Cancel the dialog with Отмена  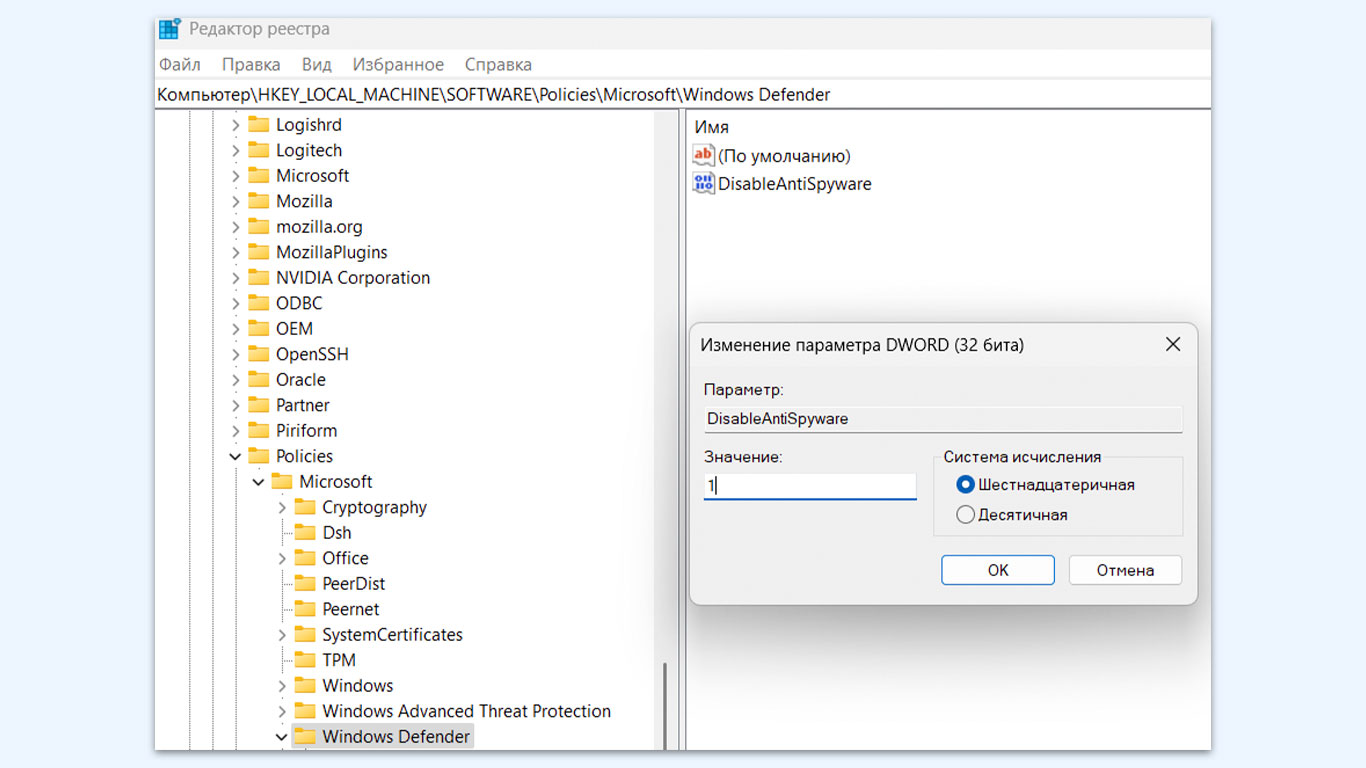click(x=1125, y=570)
